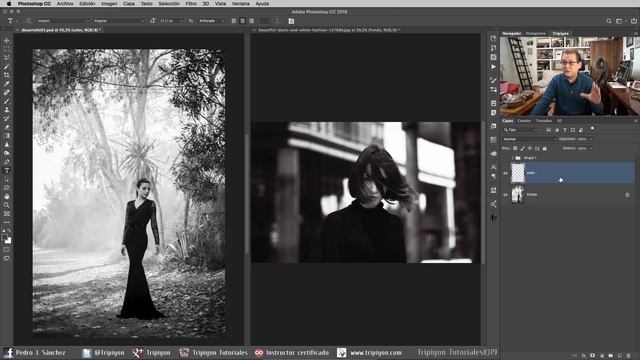Open the Filtro menu
This screenshot has width=640, height=360.
[191, 4]
